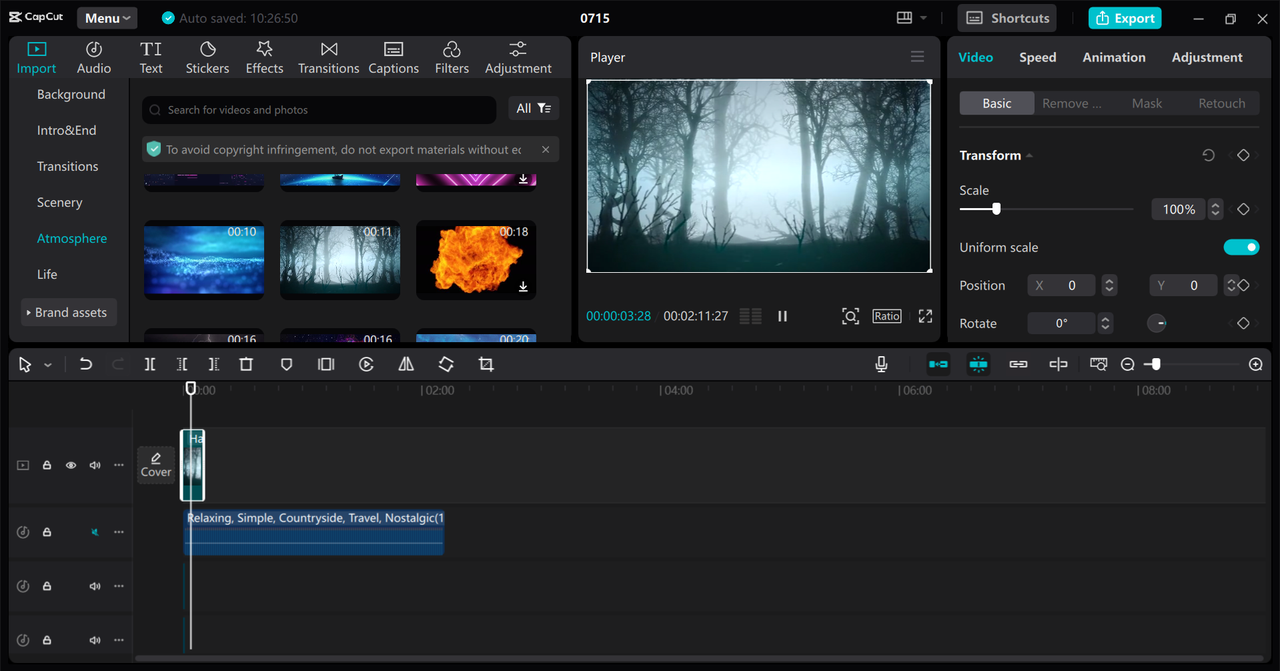
Task: Toggle auto snapping in timeline
Action: tap(978, 365)
